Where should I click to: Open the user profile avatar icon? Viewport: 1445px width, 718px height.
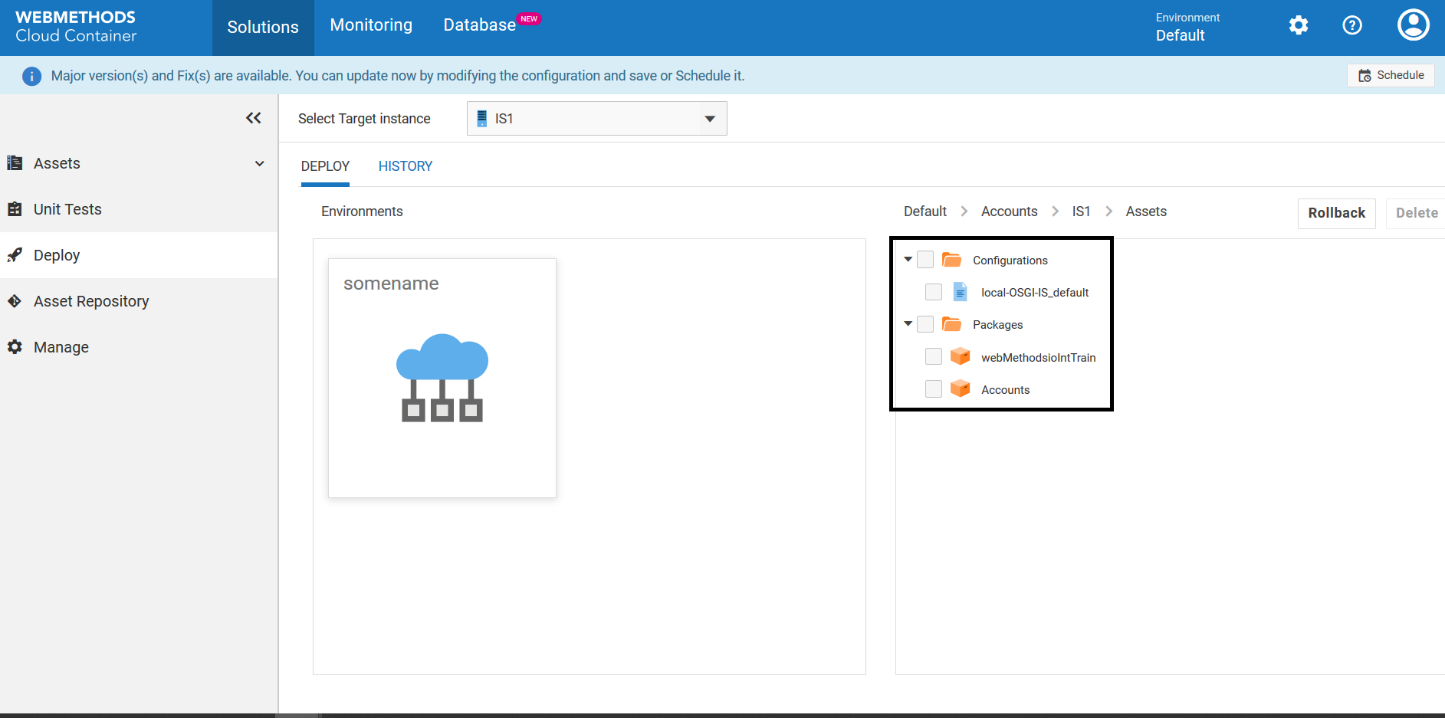[1413, 25]
